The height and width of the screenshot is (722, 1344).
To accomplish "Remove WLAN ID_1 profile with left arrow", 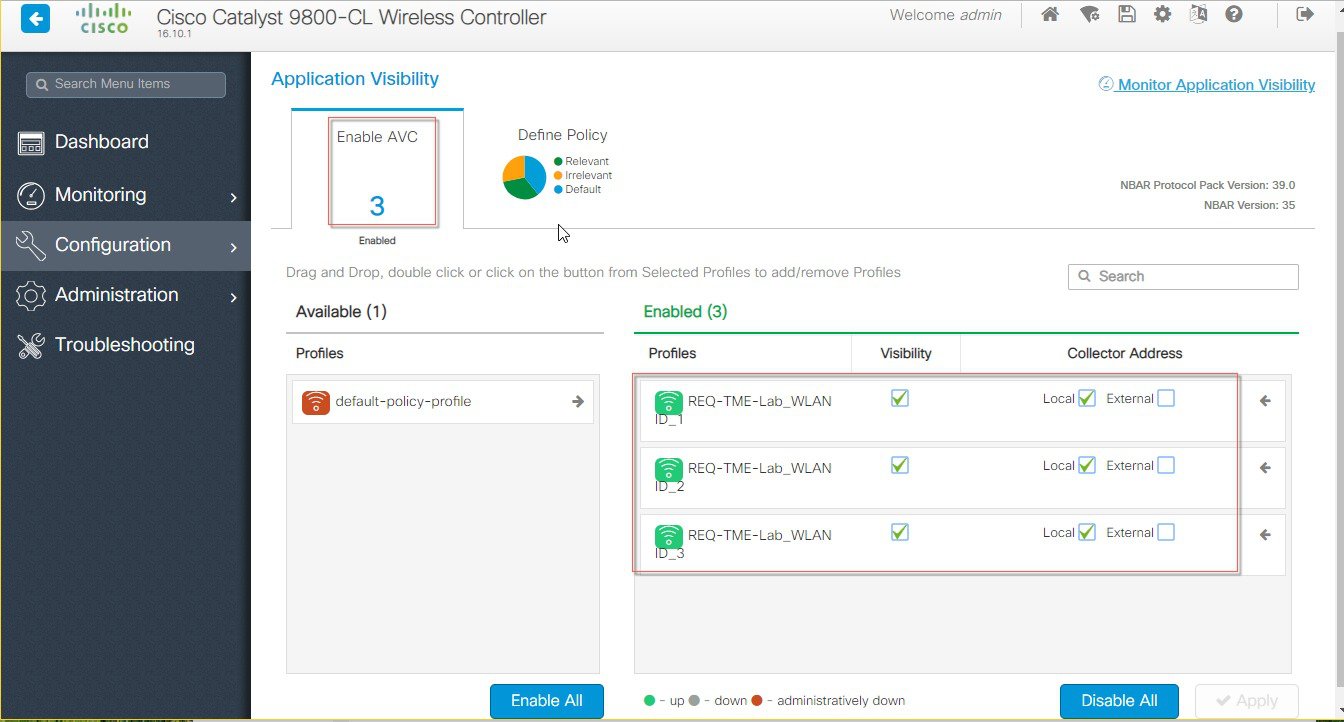I will [x=1265, y=401].
